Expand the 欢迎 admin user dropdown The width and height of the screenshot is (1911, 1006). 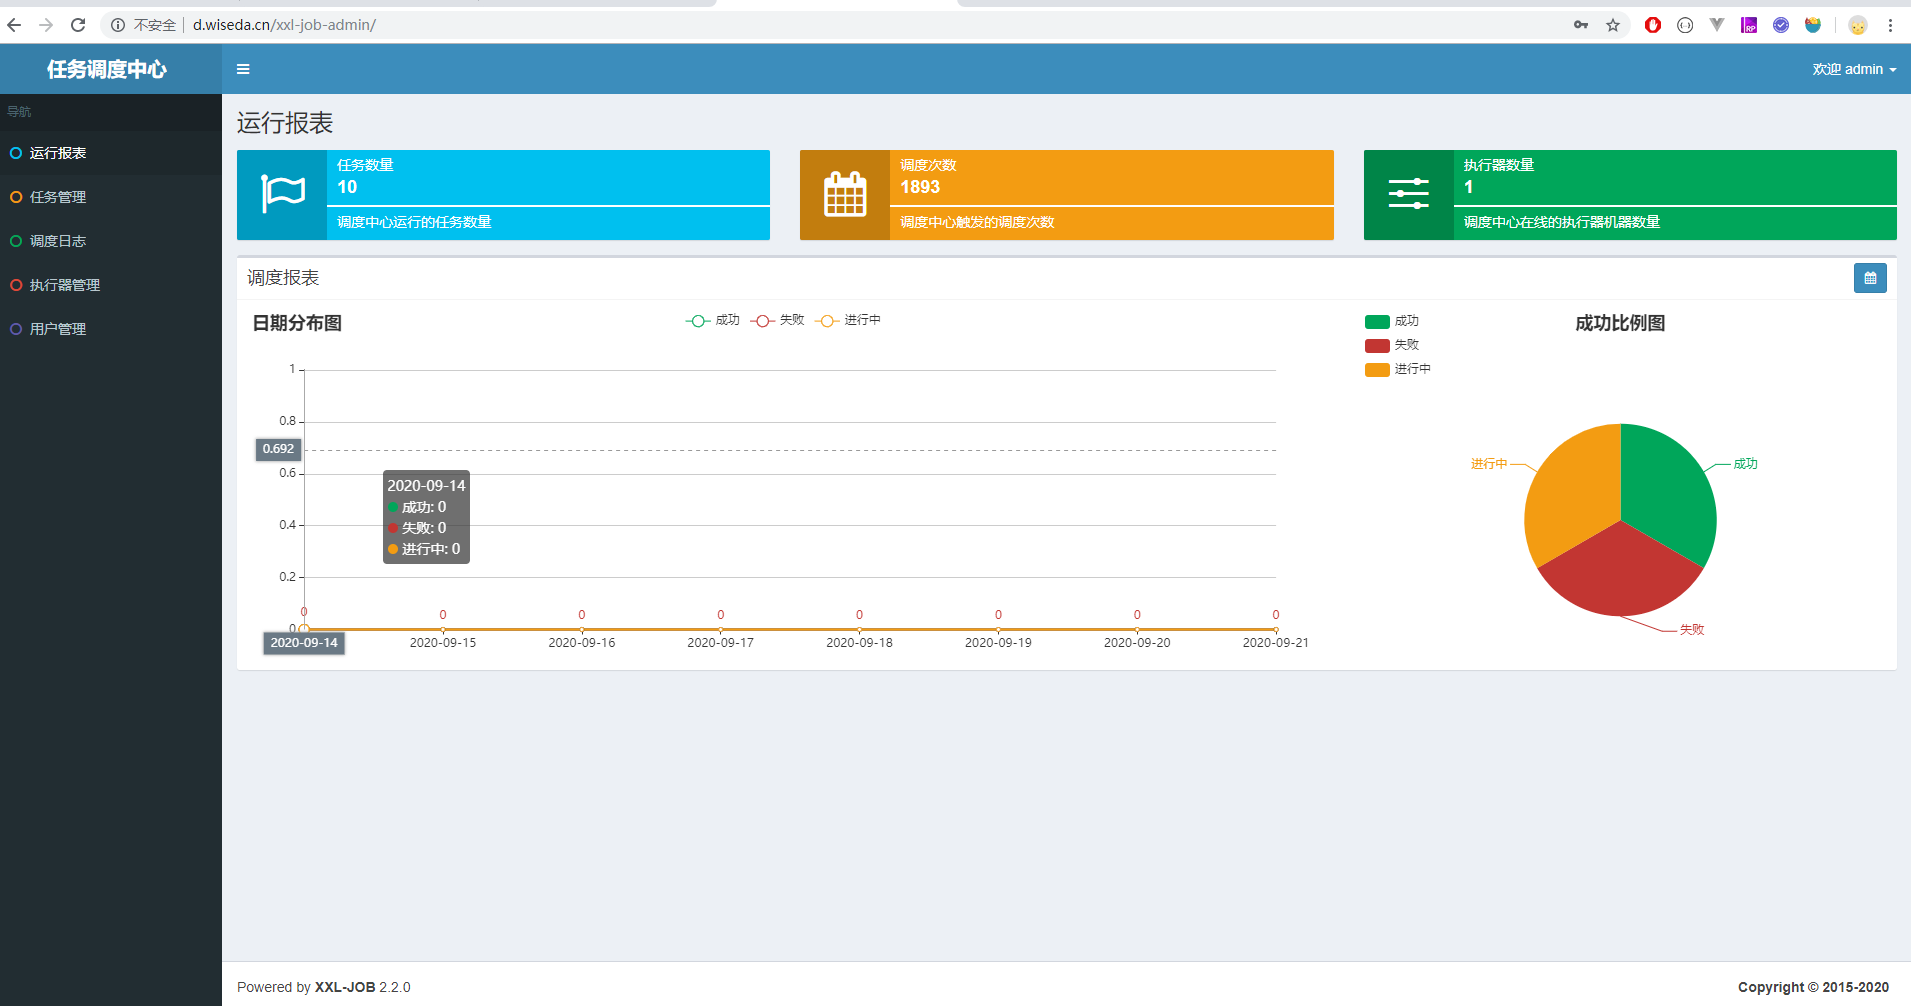[x=1853, y=69]
